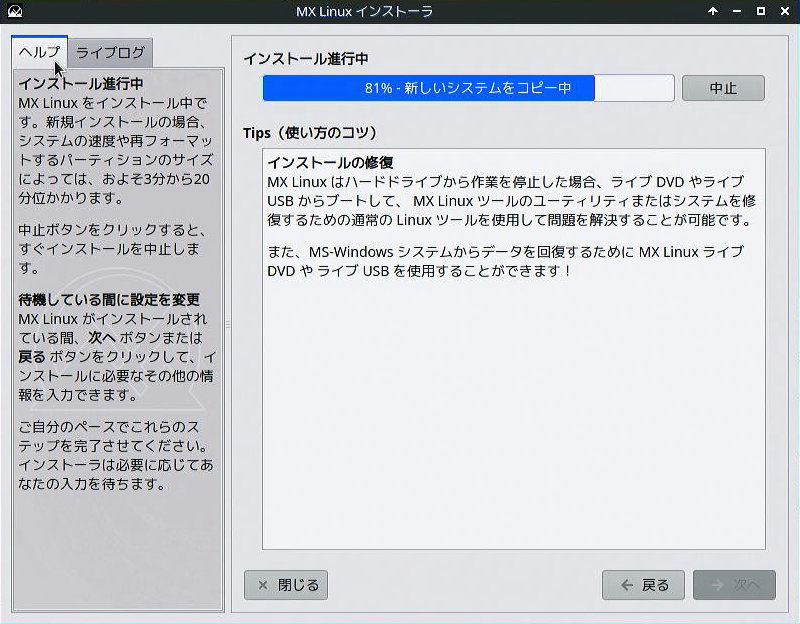Click the splitter handle between help and main panel
This screenshot has height=624, width=800.
[x=228, y=325]
